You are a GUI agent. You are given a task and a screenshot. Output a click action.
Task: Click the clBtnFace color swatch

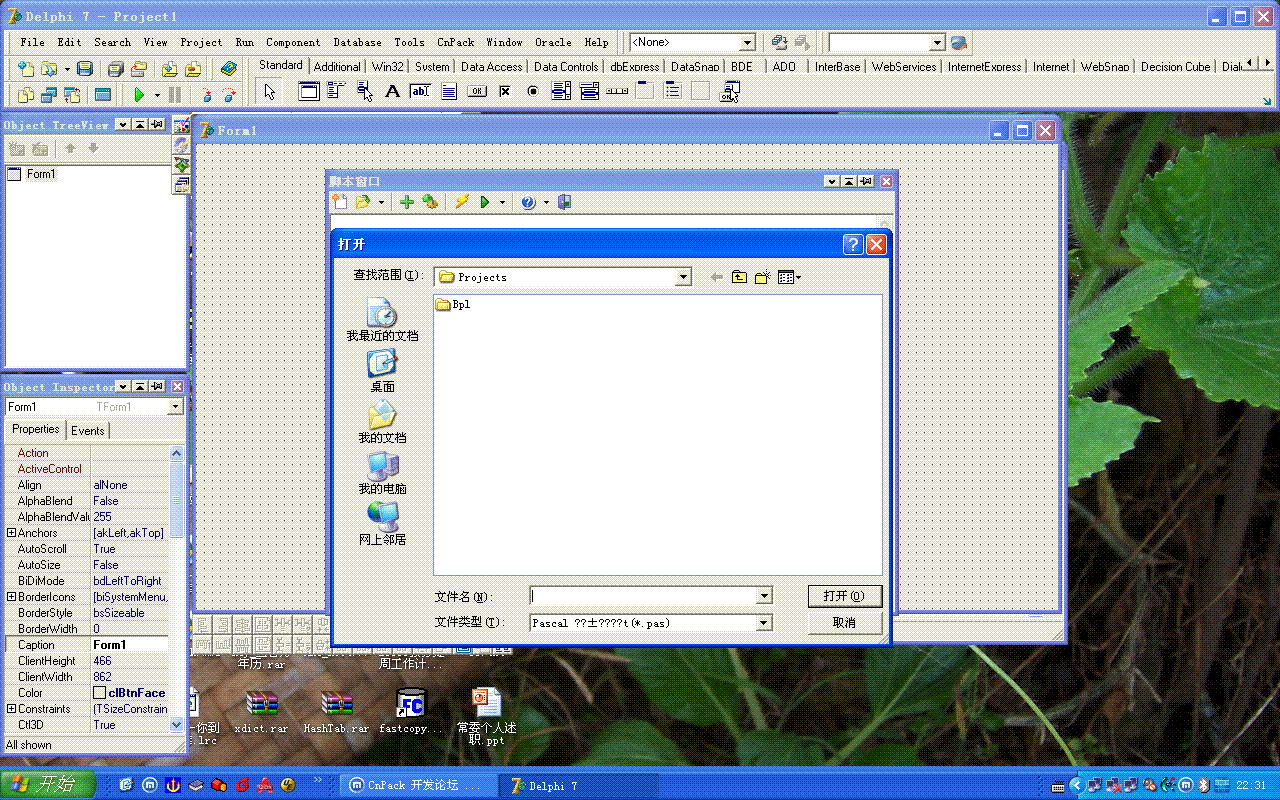(100, 693)
